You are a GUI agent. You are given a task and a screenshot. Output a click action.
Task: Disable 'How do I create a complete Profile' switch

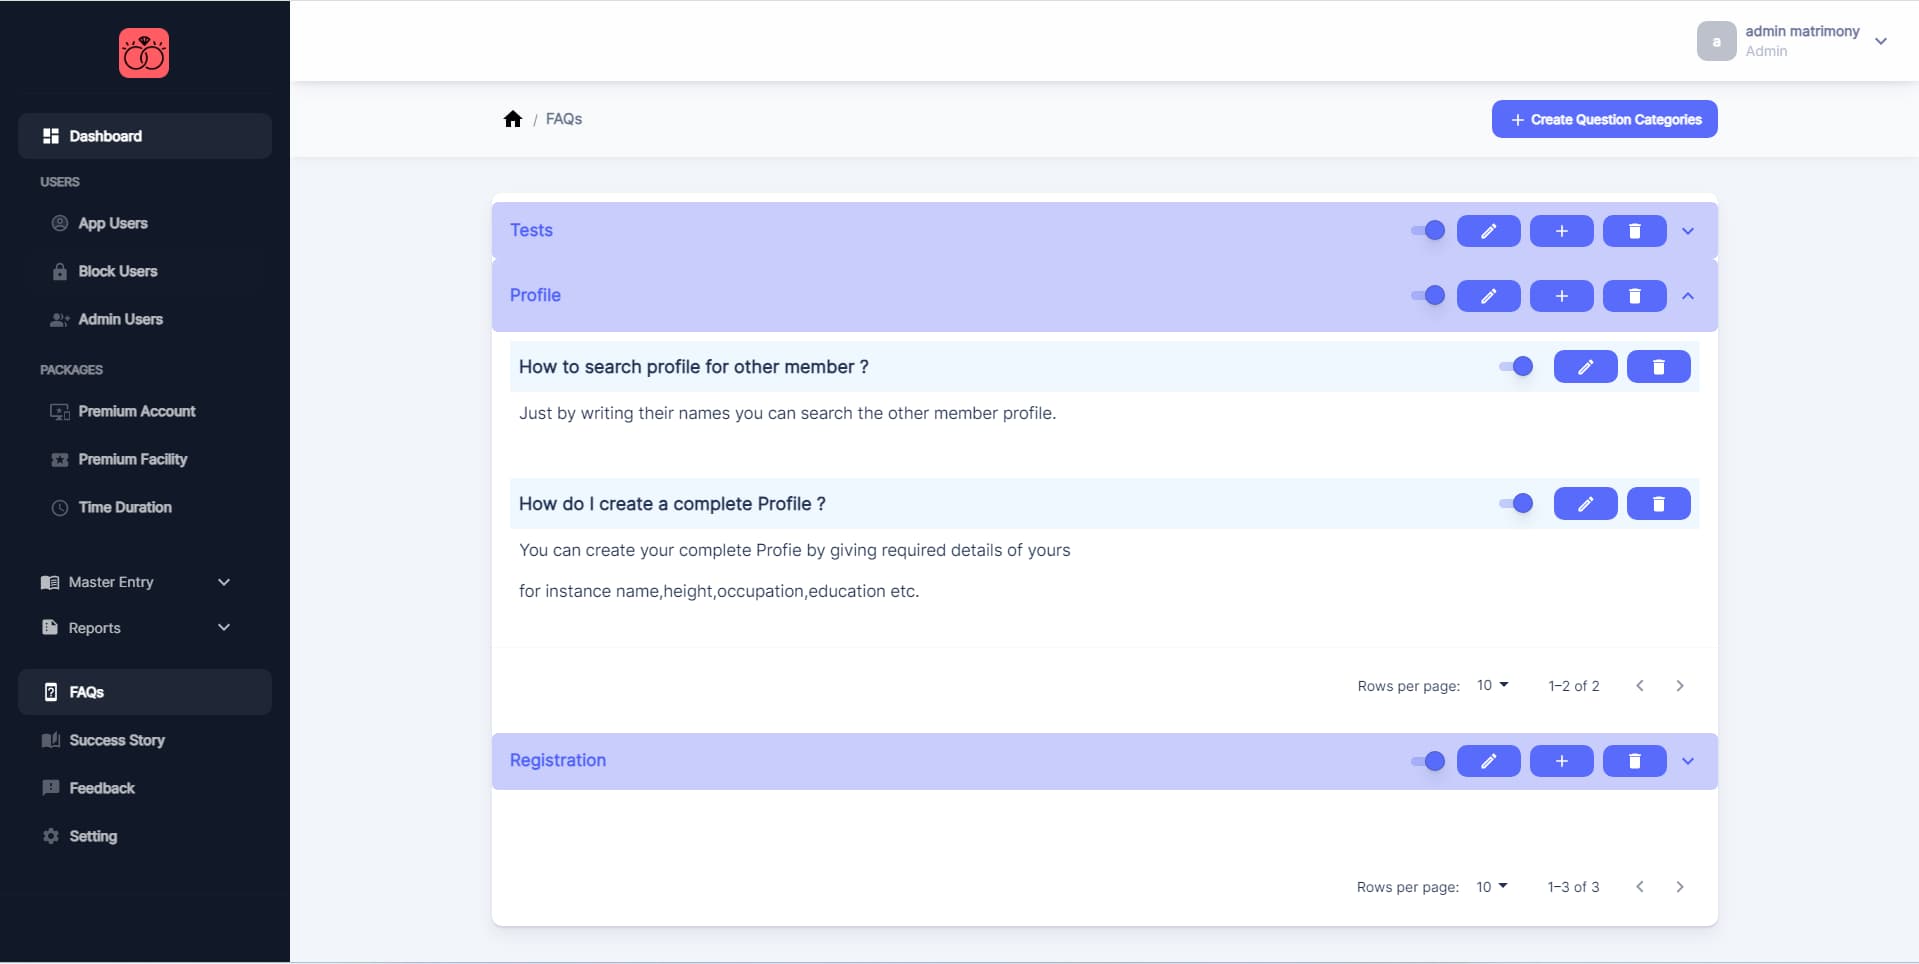1516,504
